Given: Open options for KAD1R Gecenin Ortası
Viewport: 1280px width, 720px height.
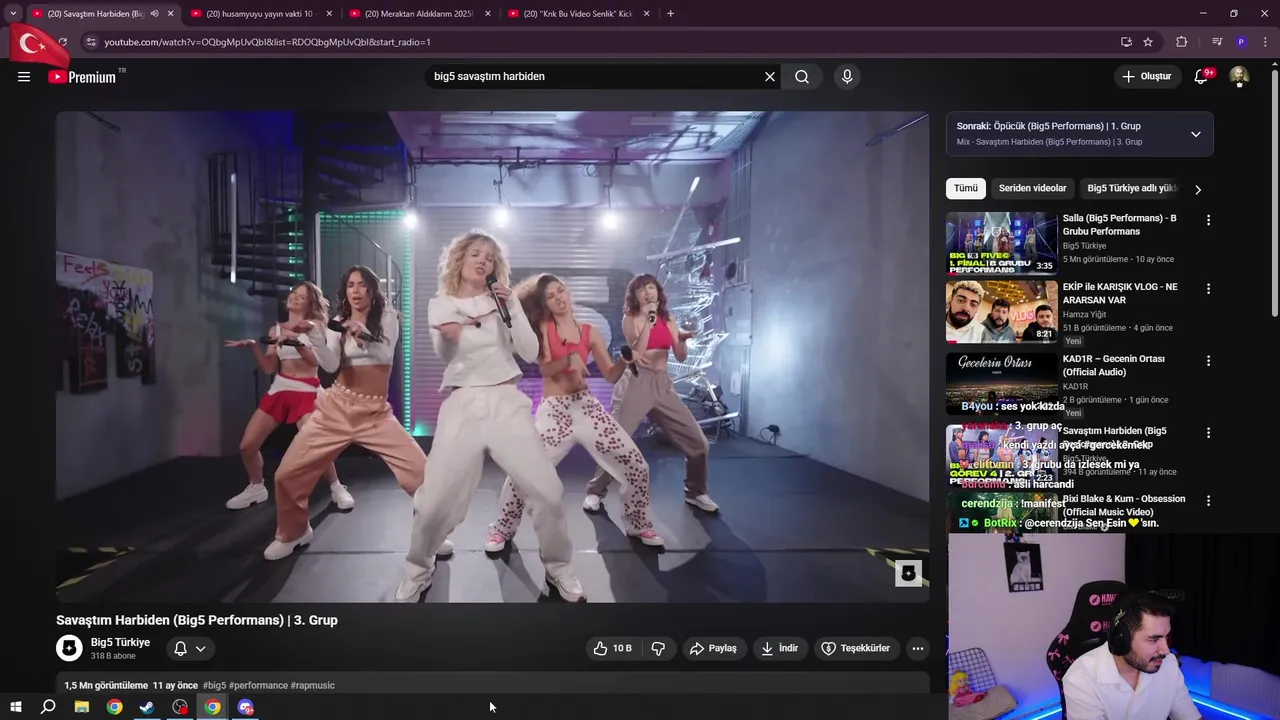Looking at the screenshot, I should pos(1208,361).
